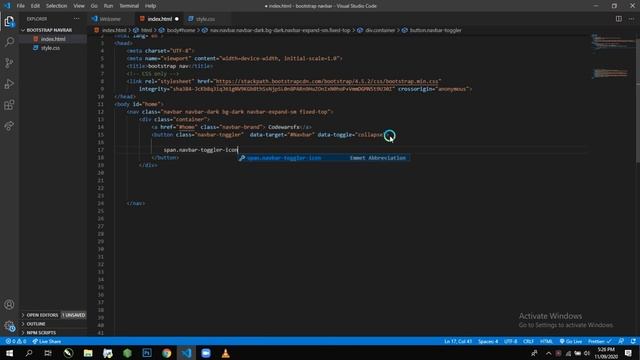Image resolution: width=640 pixels, height=360 pixels.
Task: Open the Manage gear icon
Action: tap(9, 326)
